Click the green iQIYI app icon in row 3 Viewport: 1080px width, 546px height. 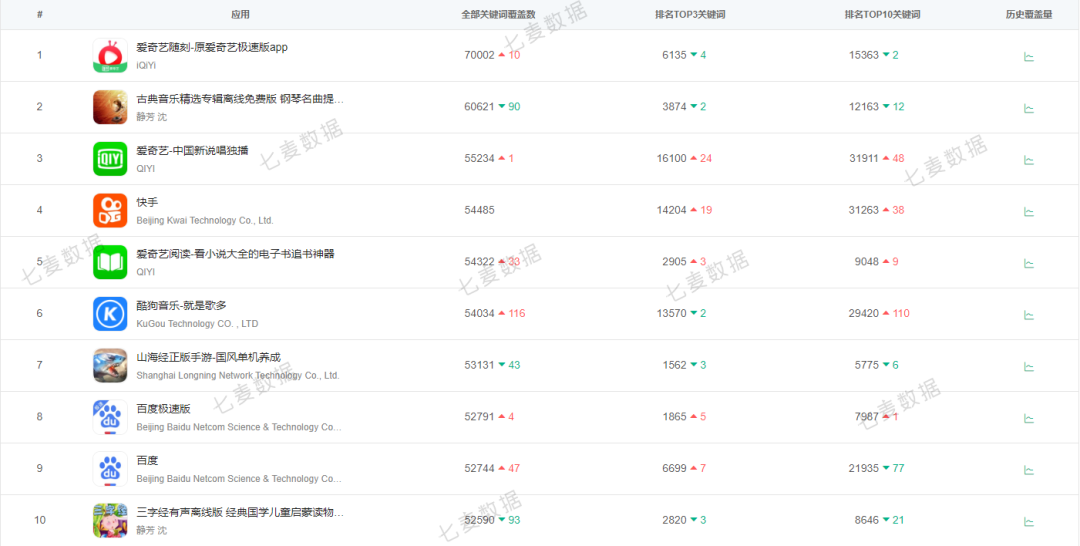tap(110, 158)
